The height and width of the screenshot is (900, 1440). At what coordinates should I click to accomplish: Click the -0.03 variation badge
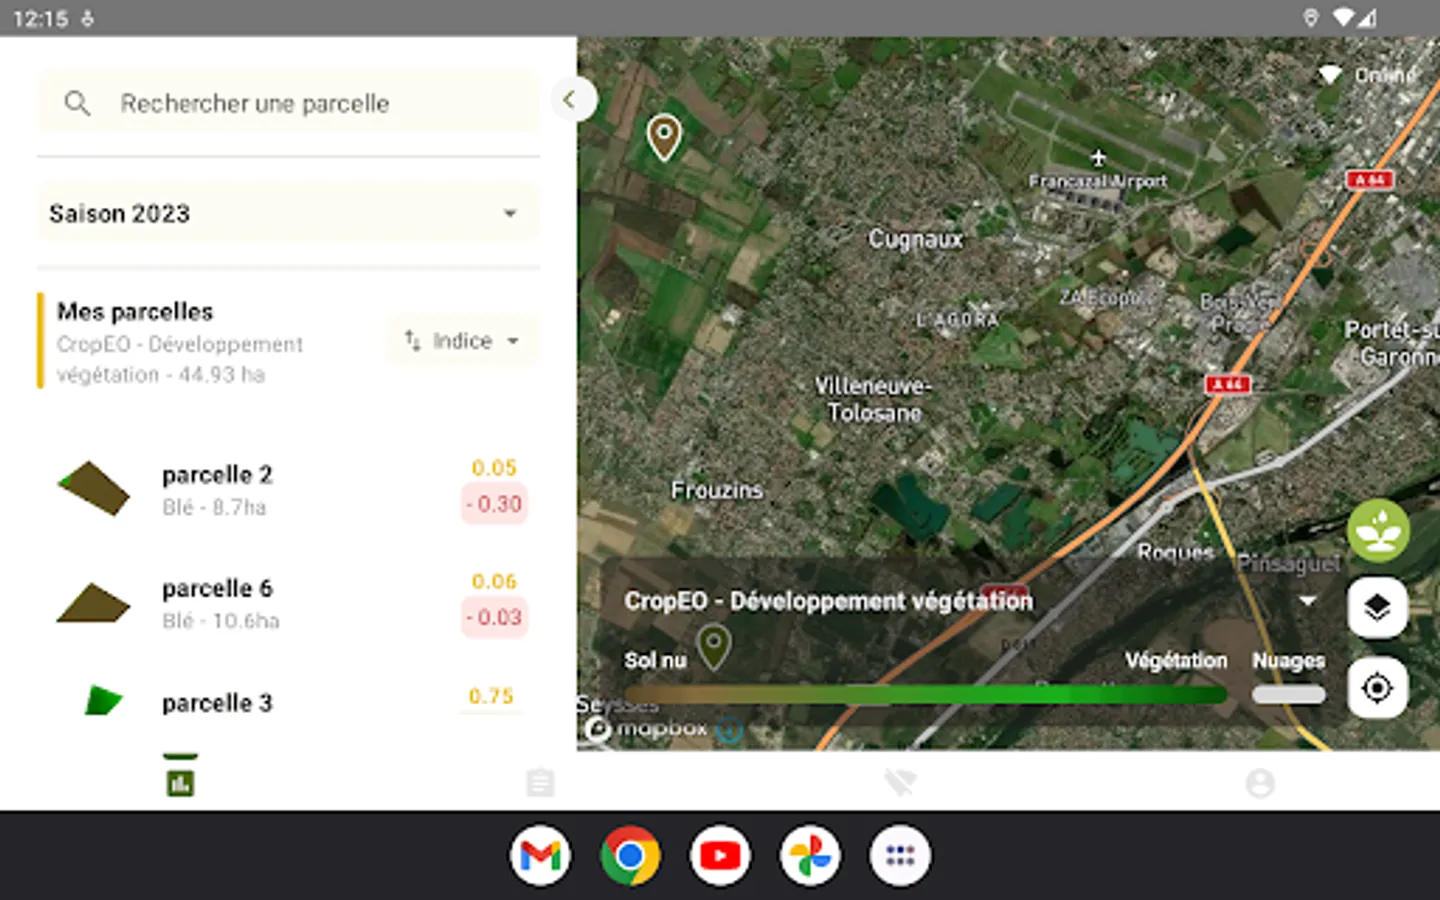[x=494, y=618]
